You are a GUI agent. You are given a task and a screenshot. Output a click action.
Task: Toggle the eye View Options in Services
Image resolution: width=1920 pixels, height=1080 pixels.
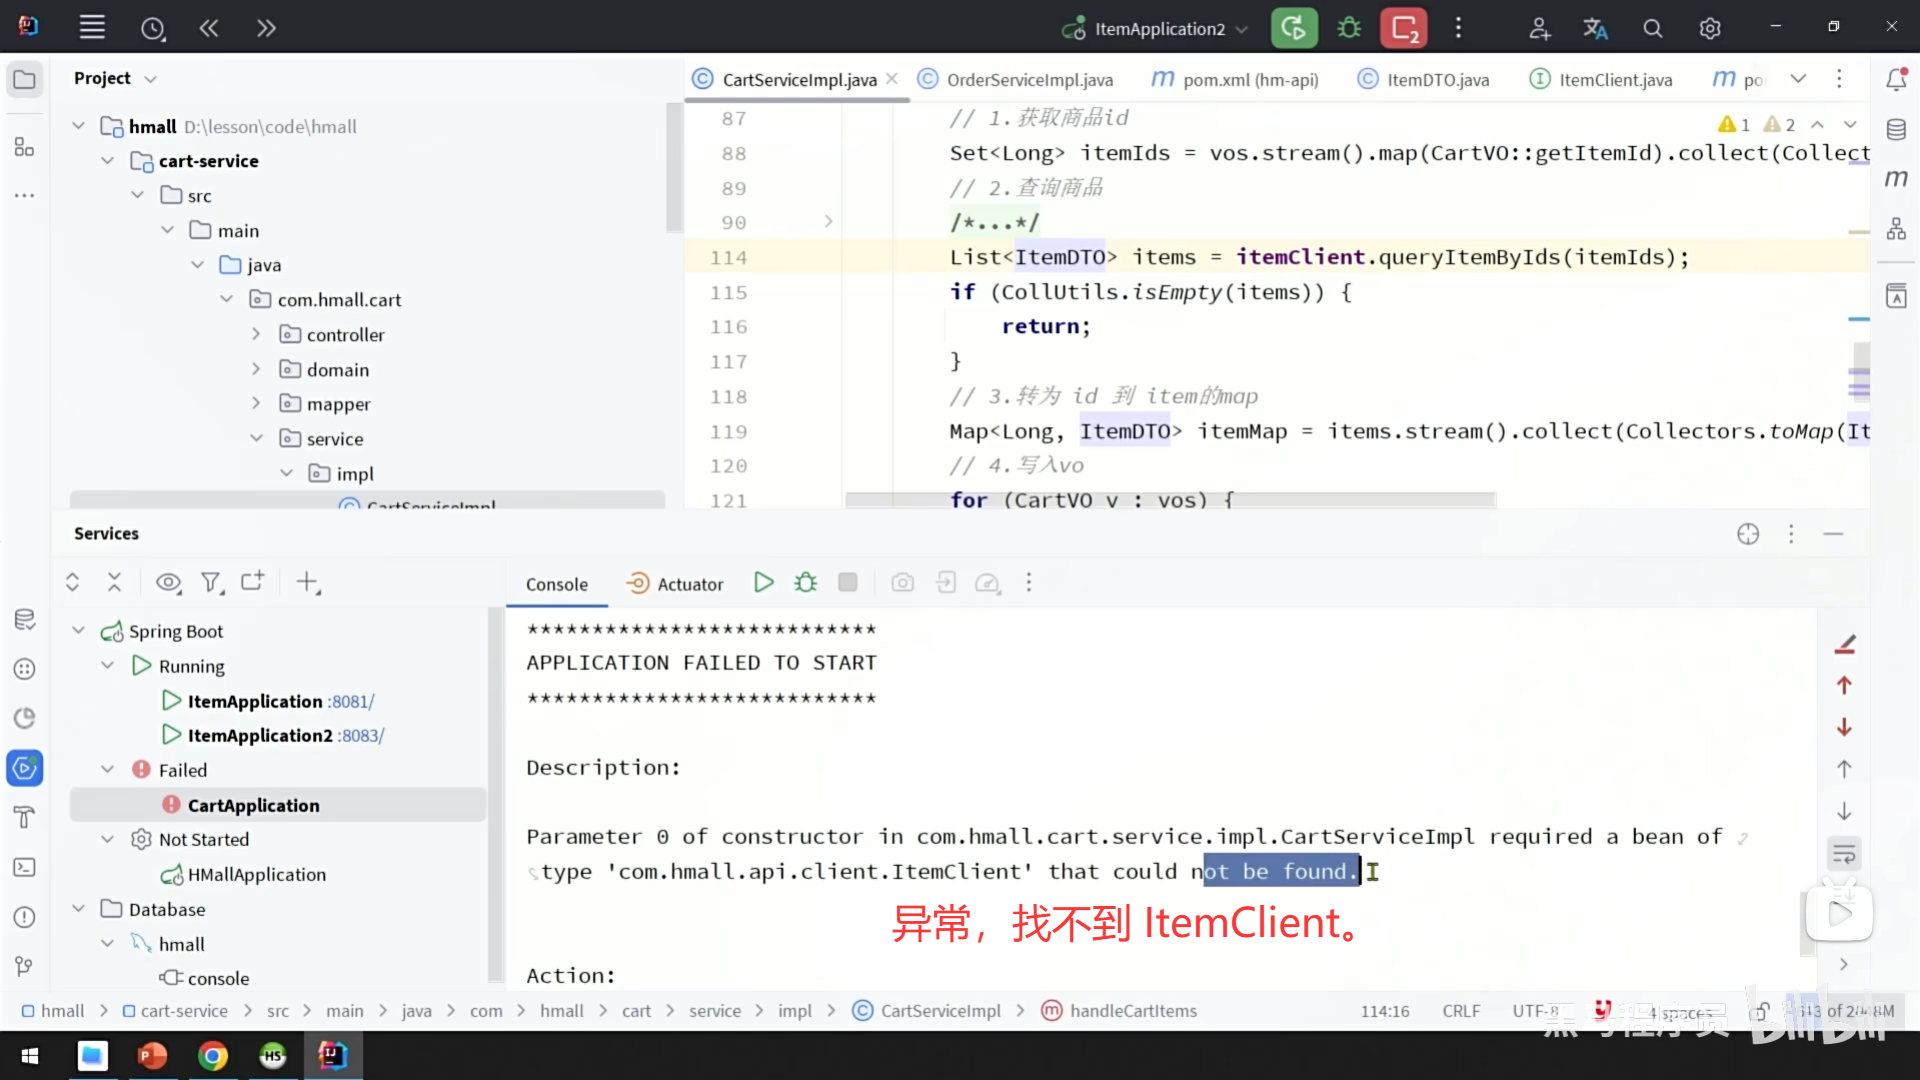[x=168, y=582]
